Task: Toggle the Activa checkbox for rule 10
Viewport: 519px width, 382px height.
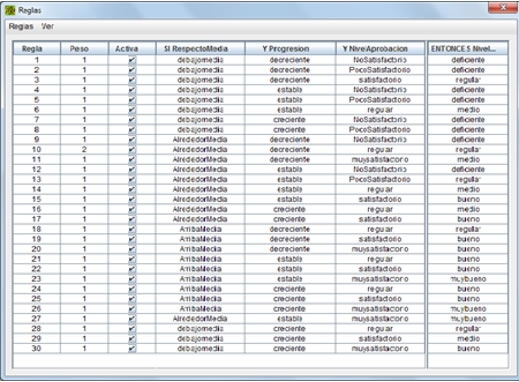Action: [132, 150]
